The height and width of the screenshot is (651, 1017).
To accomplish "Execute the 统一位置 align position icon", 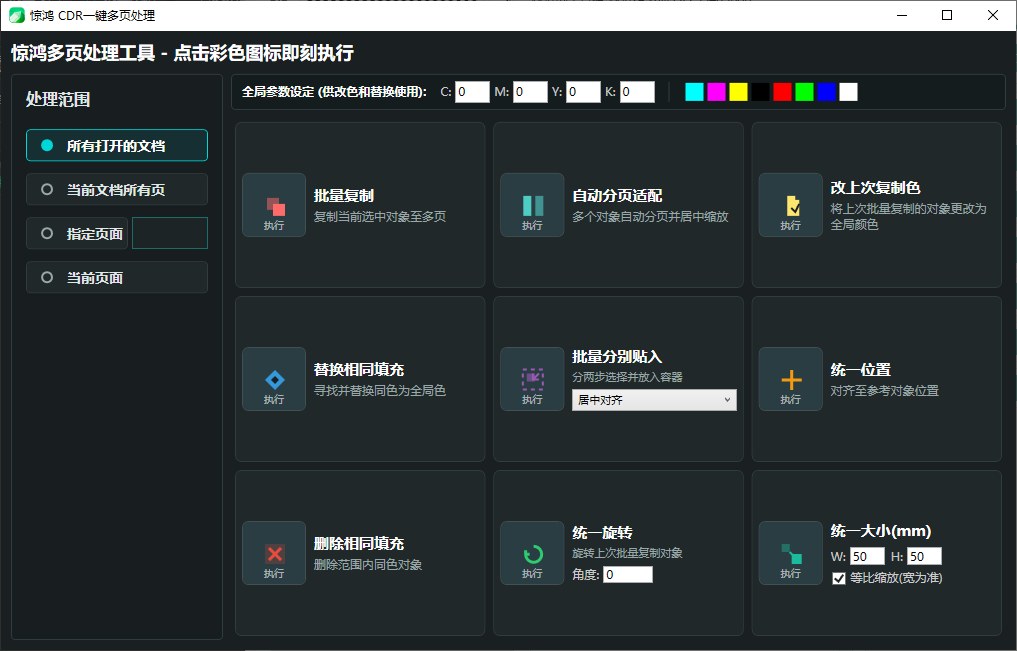I will [x=790, y=379].
